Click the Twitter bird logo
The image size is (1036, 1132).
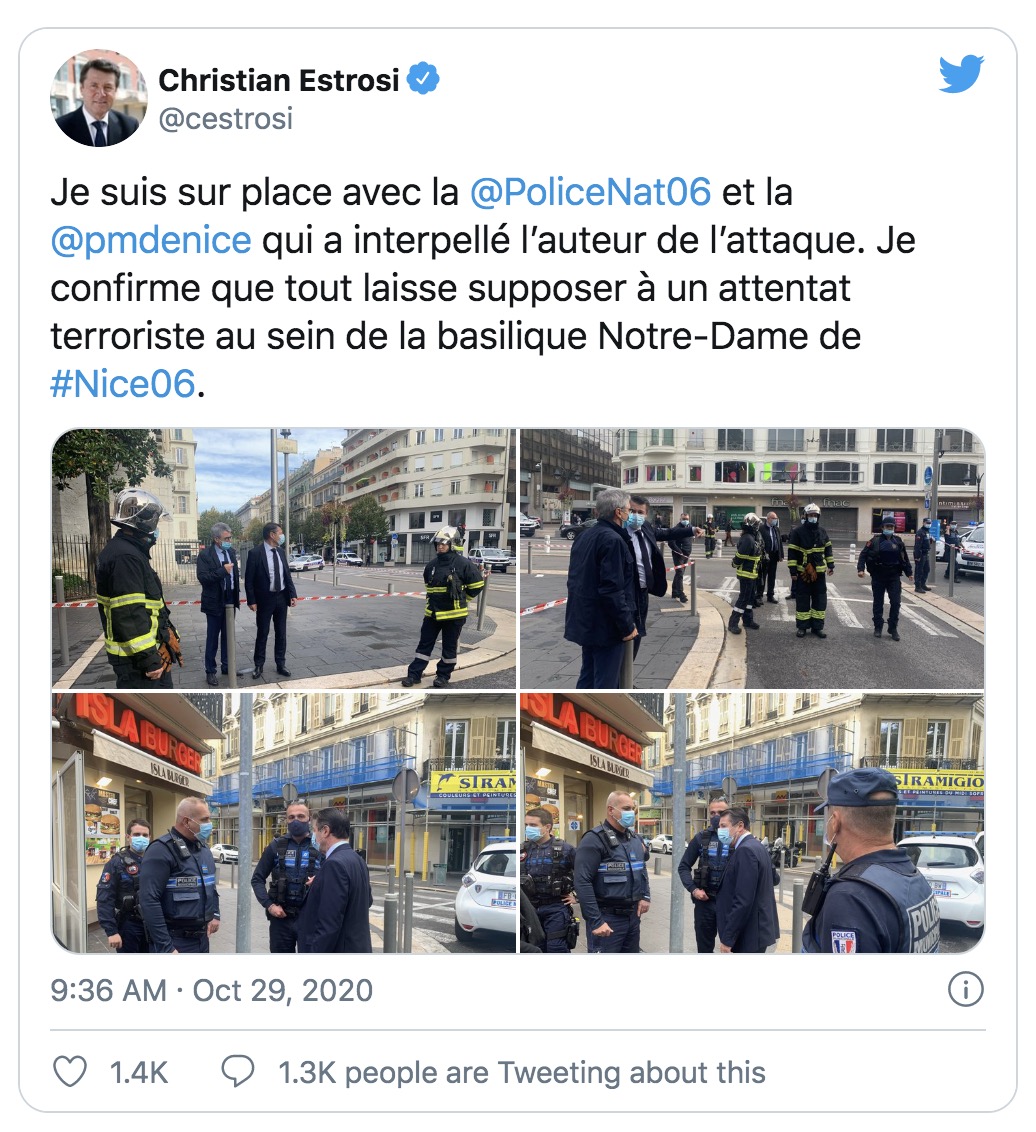961,74
